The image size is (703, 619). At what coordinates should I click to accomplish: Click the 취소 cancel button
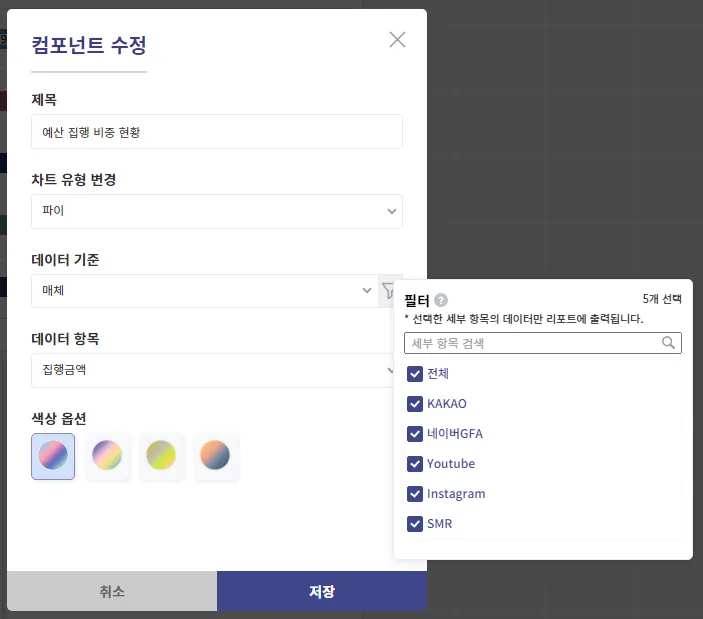[112, 591]
